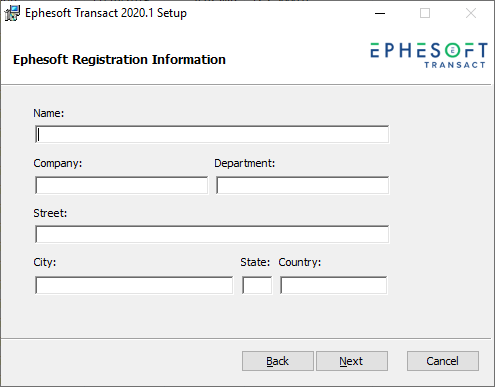Click the Country input field
Image resolution: width=495 pixels, height=387 pixels.
(x=334, y=285)
